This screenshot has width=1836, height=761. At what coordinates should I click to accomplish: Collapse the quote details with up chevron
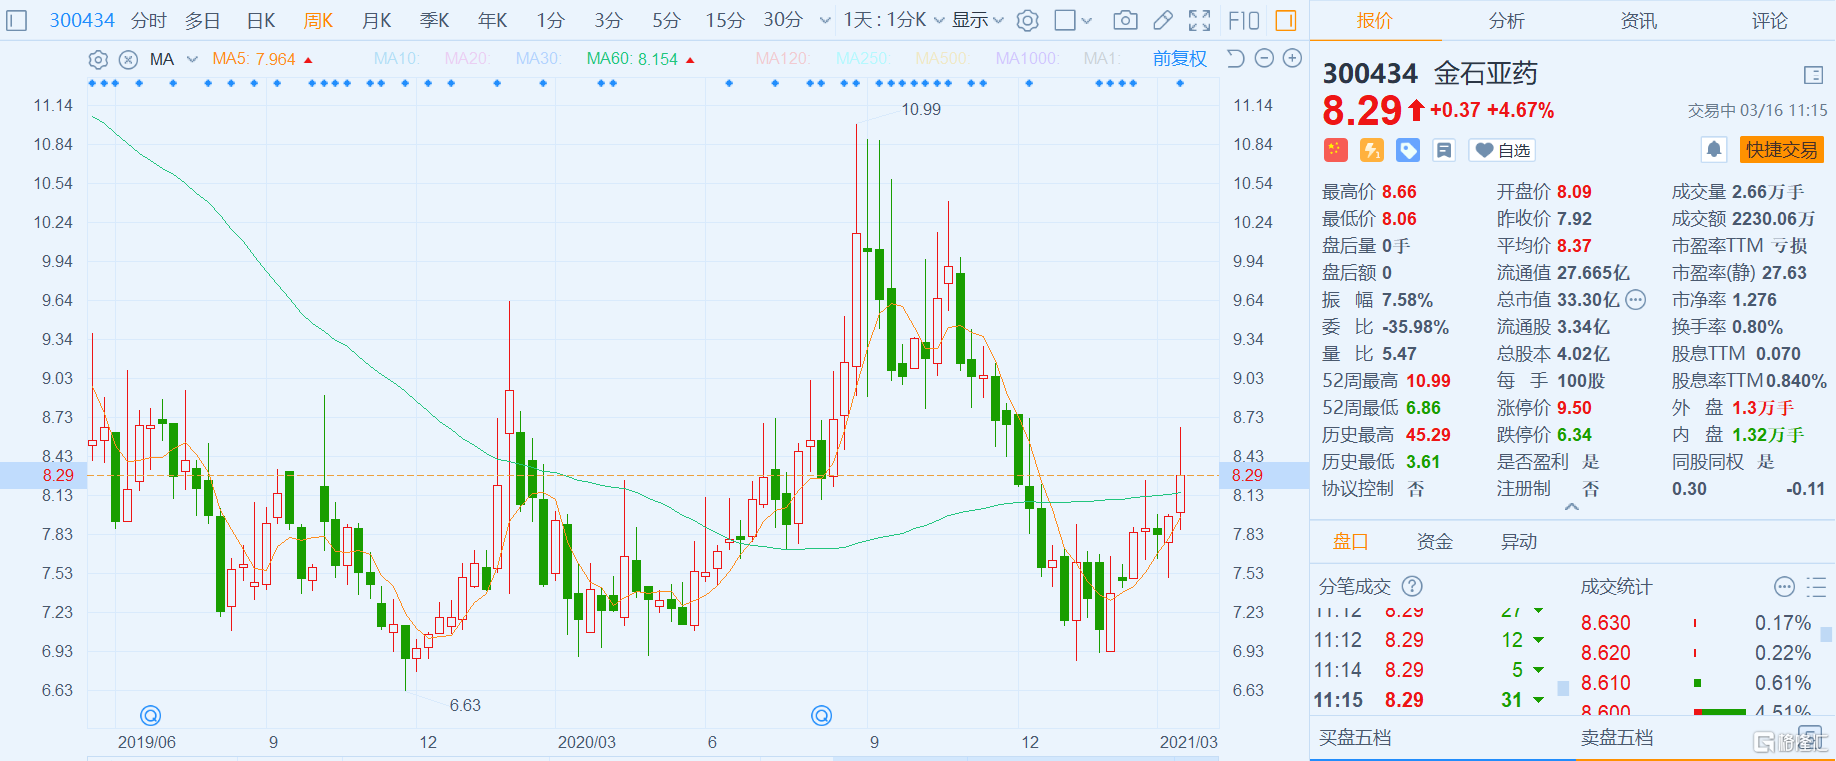[1572, 507]
